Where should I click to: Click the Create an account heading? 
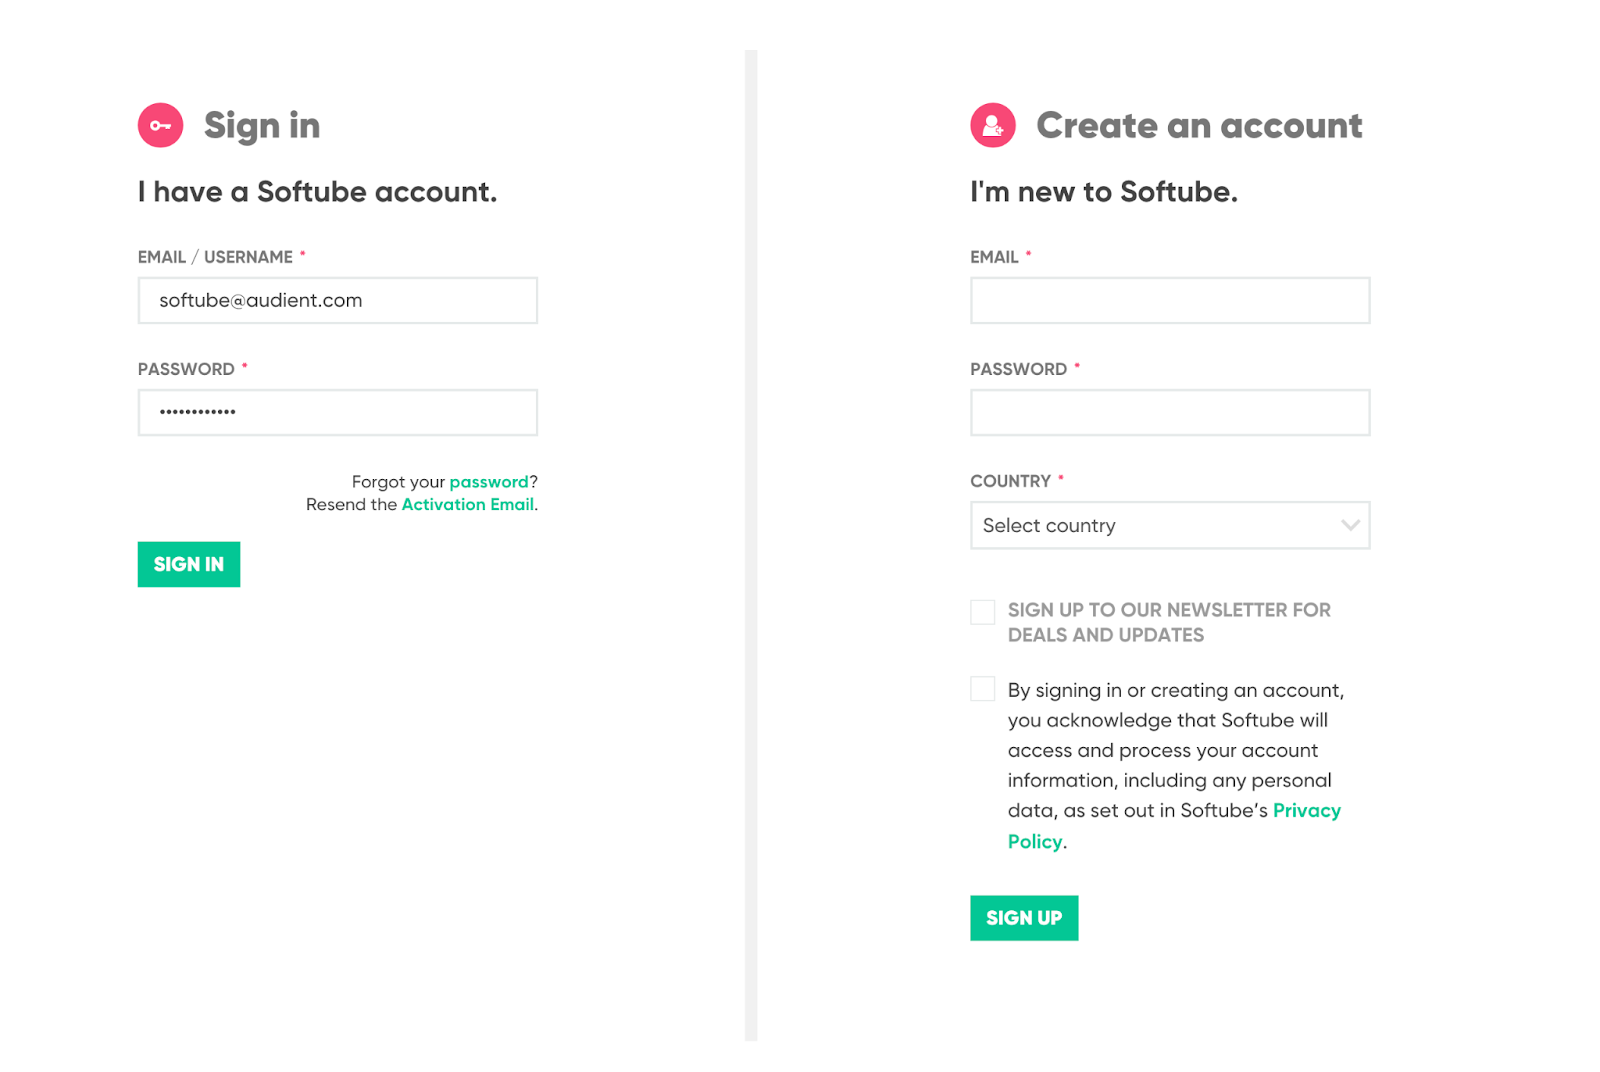[x=1199, y=125]
